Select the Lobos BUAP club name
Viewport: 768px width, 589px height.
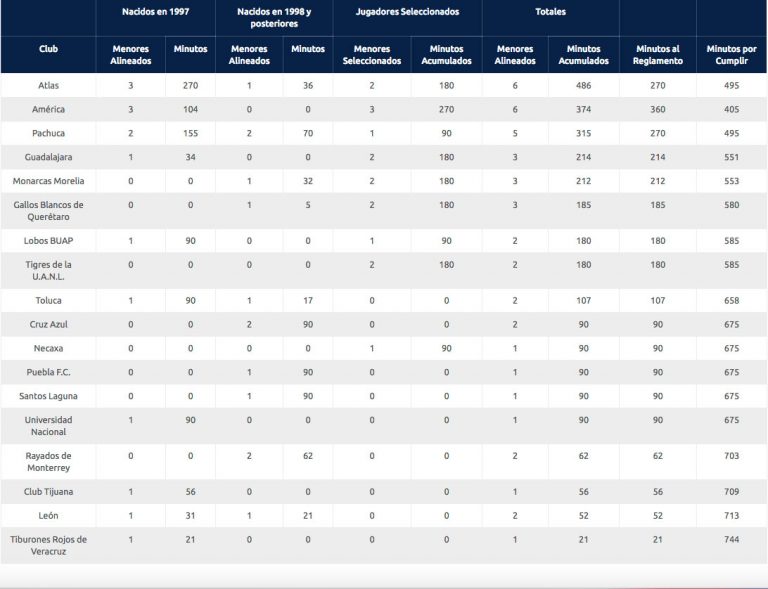tap(48, 241)
